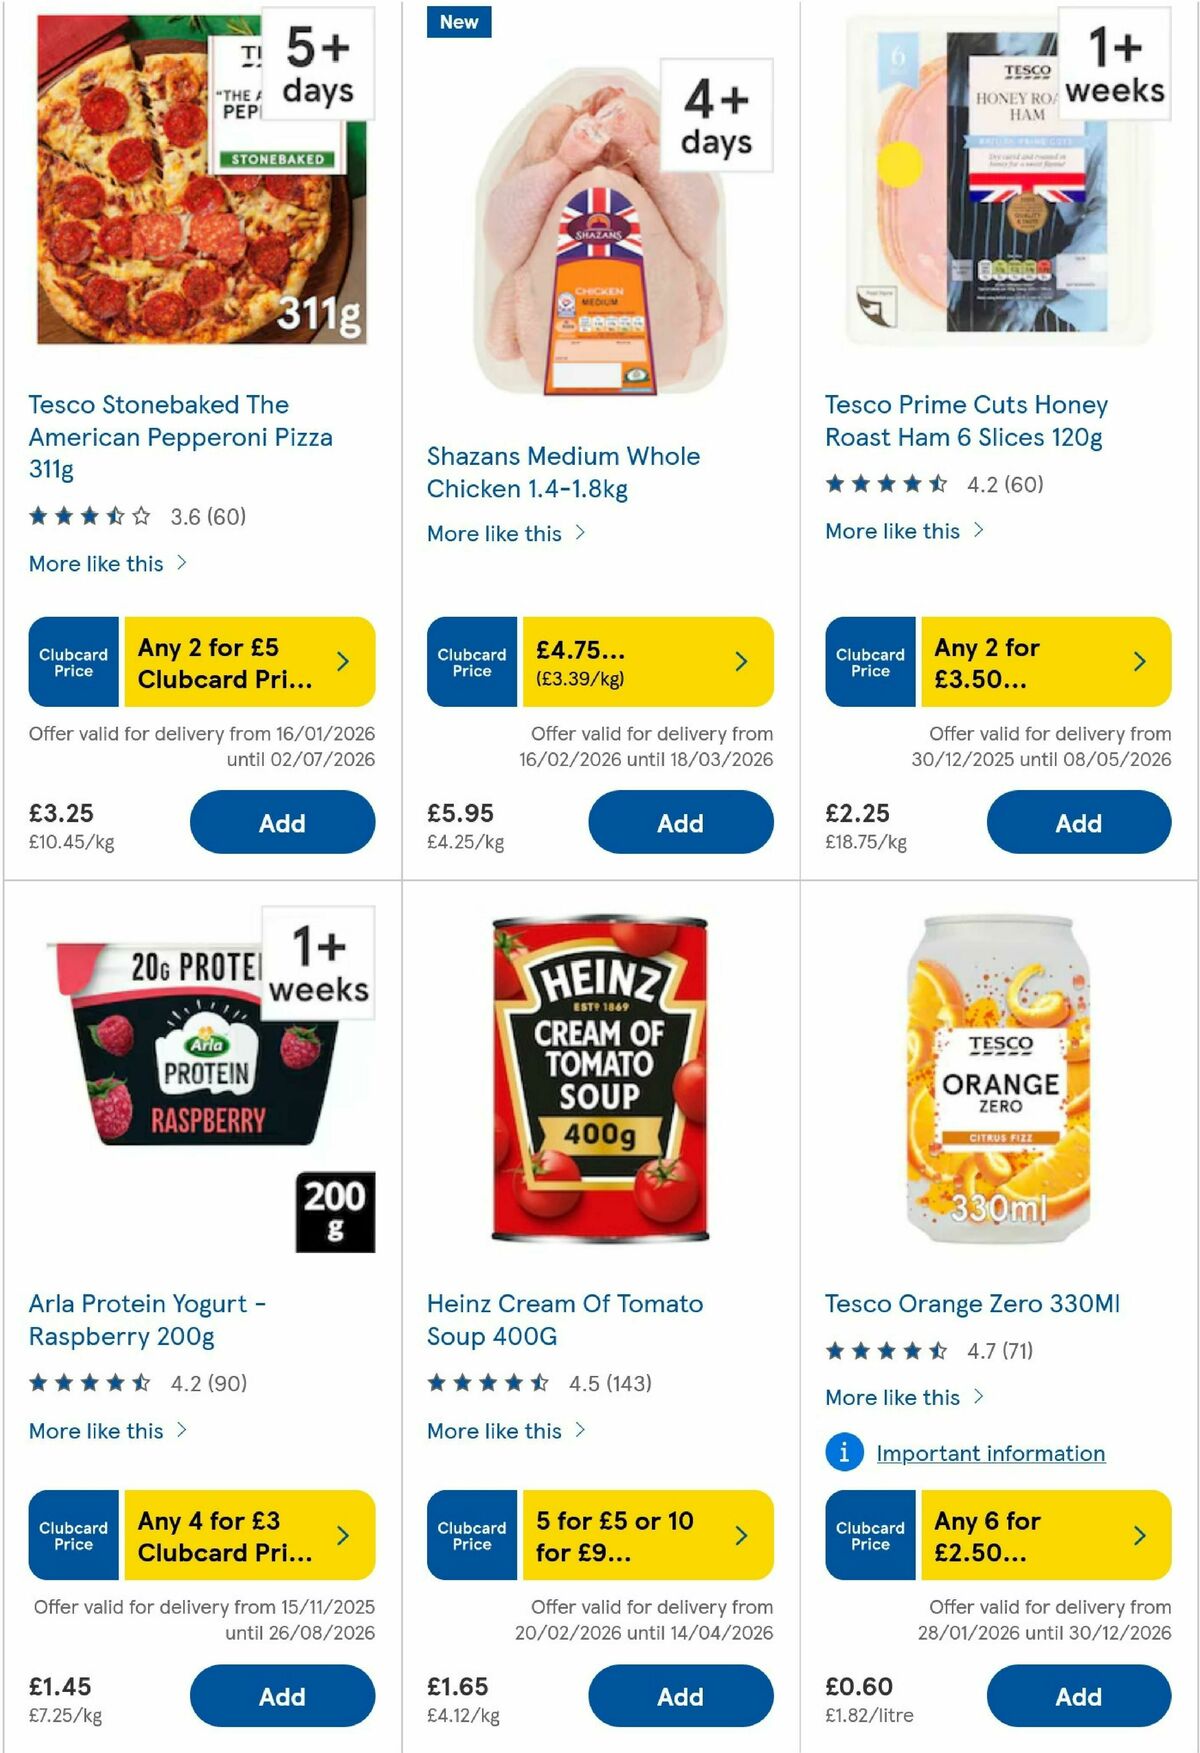Click Add for Arla Protein Yogurt Raspberry

[x=283, y=1697]
